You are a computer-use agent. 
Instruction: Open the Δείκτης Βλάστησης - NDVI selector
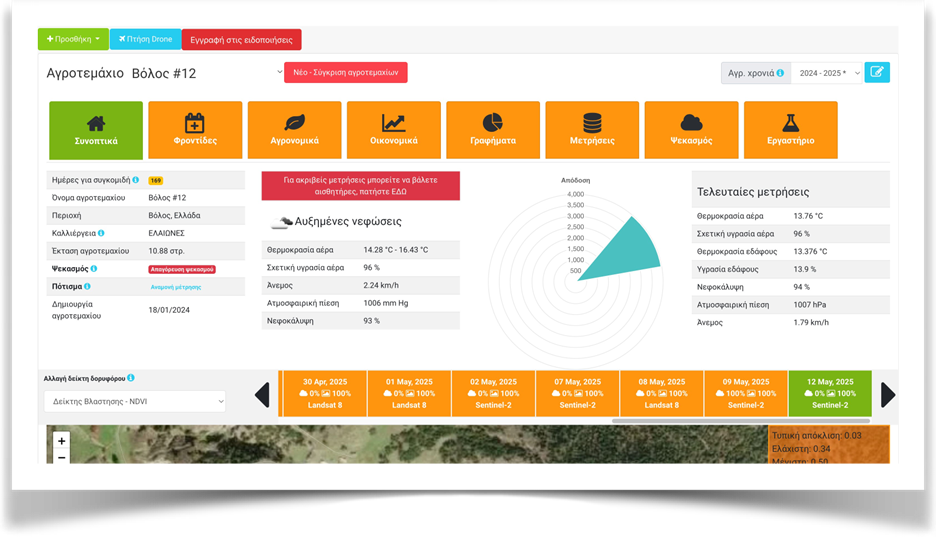[x=135, y=401]
